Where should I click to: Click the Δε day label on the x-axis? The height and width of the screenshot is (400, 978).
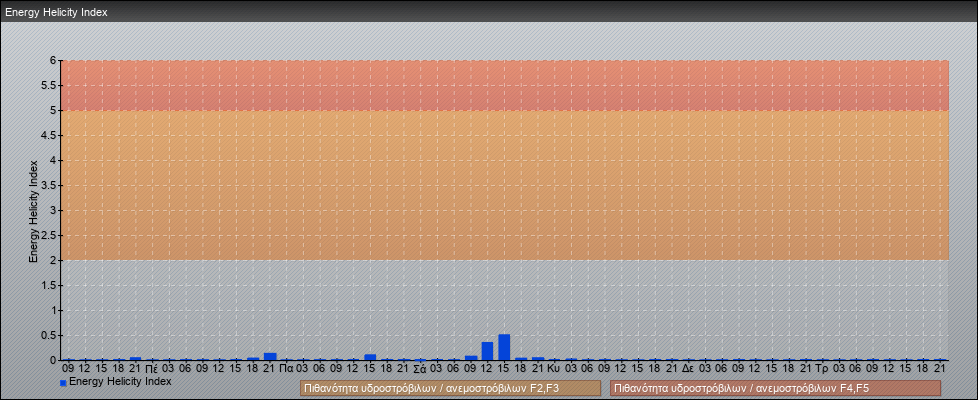[688, 368]
